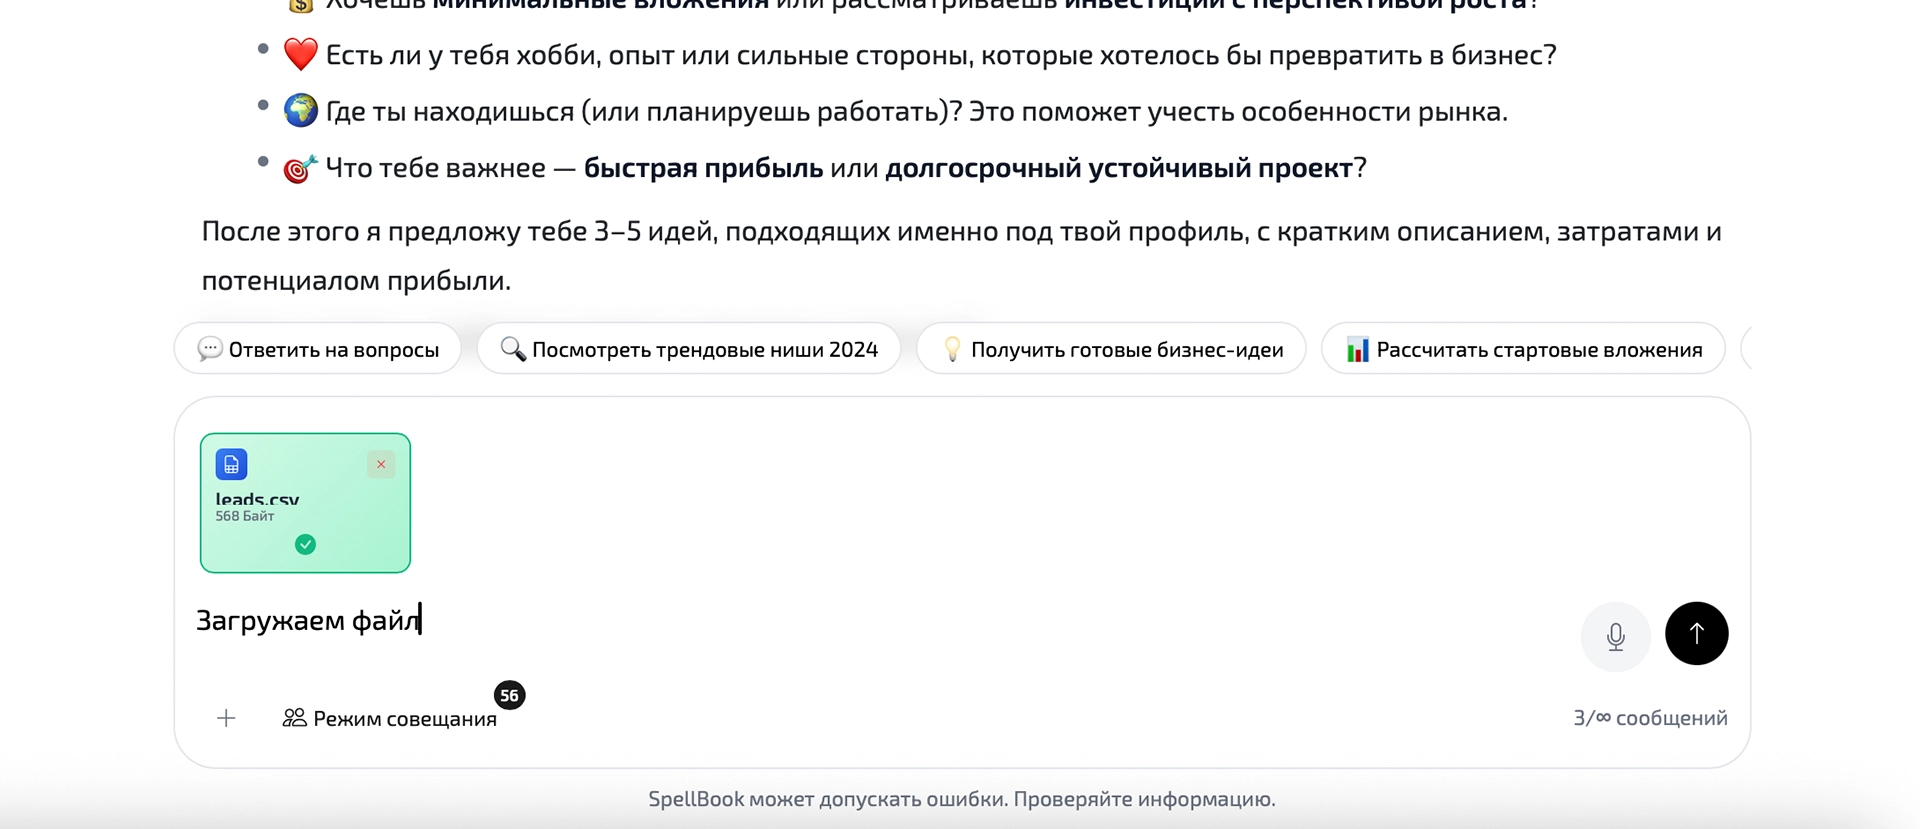The height and width of the screenshot is (829, 1920).
Task: Click the microphone voice input icon
Action: 1615,636
